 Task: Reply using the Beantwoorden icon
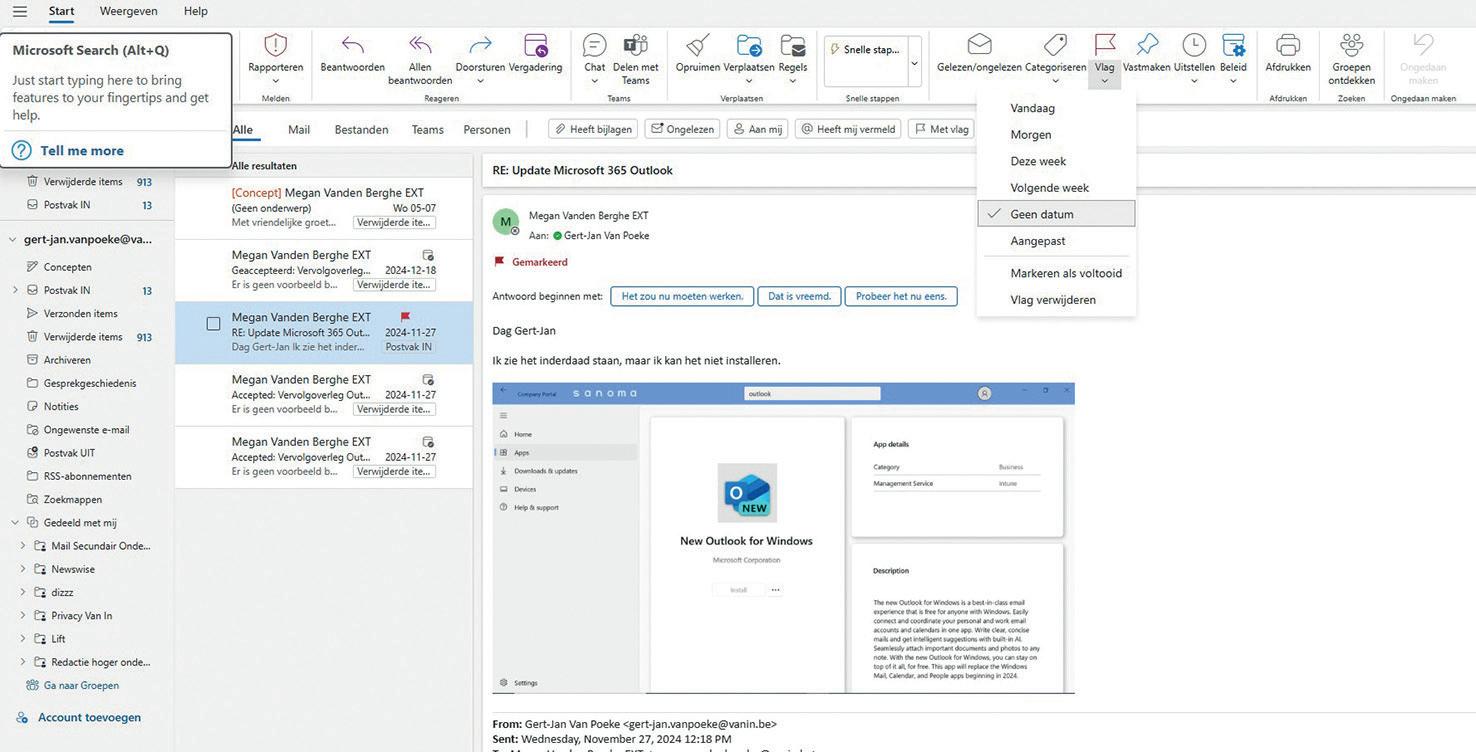(352, 45)
